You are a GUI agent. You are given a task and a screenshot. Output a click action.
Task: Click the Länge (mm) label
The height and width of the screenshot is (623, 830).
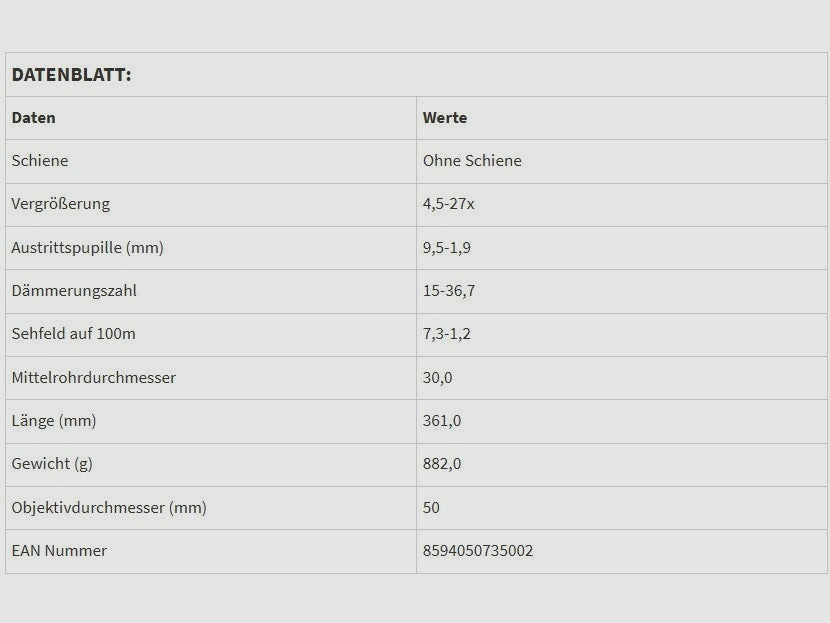pos(54,421)
